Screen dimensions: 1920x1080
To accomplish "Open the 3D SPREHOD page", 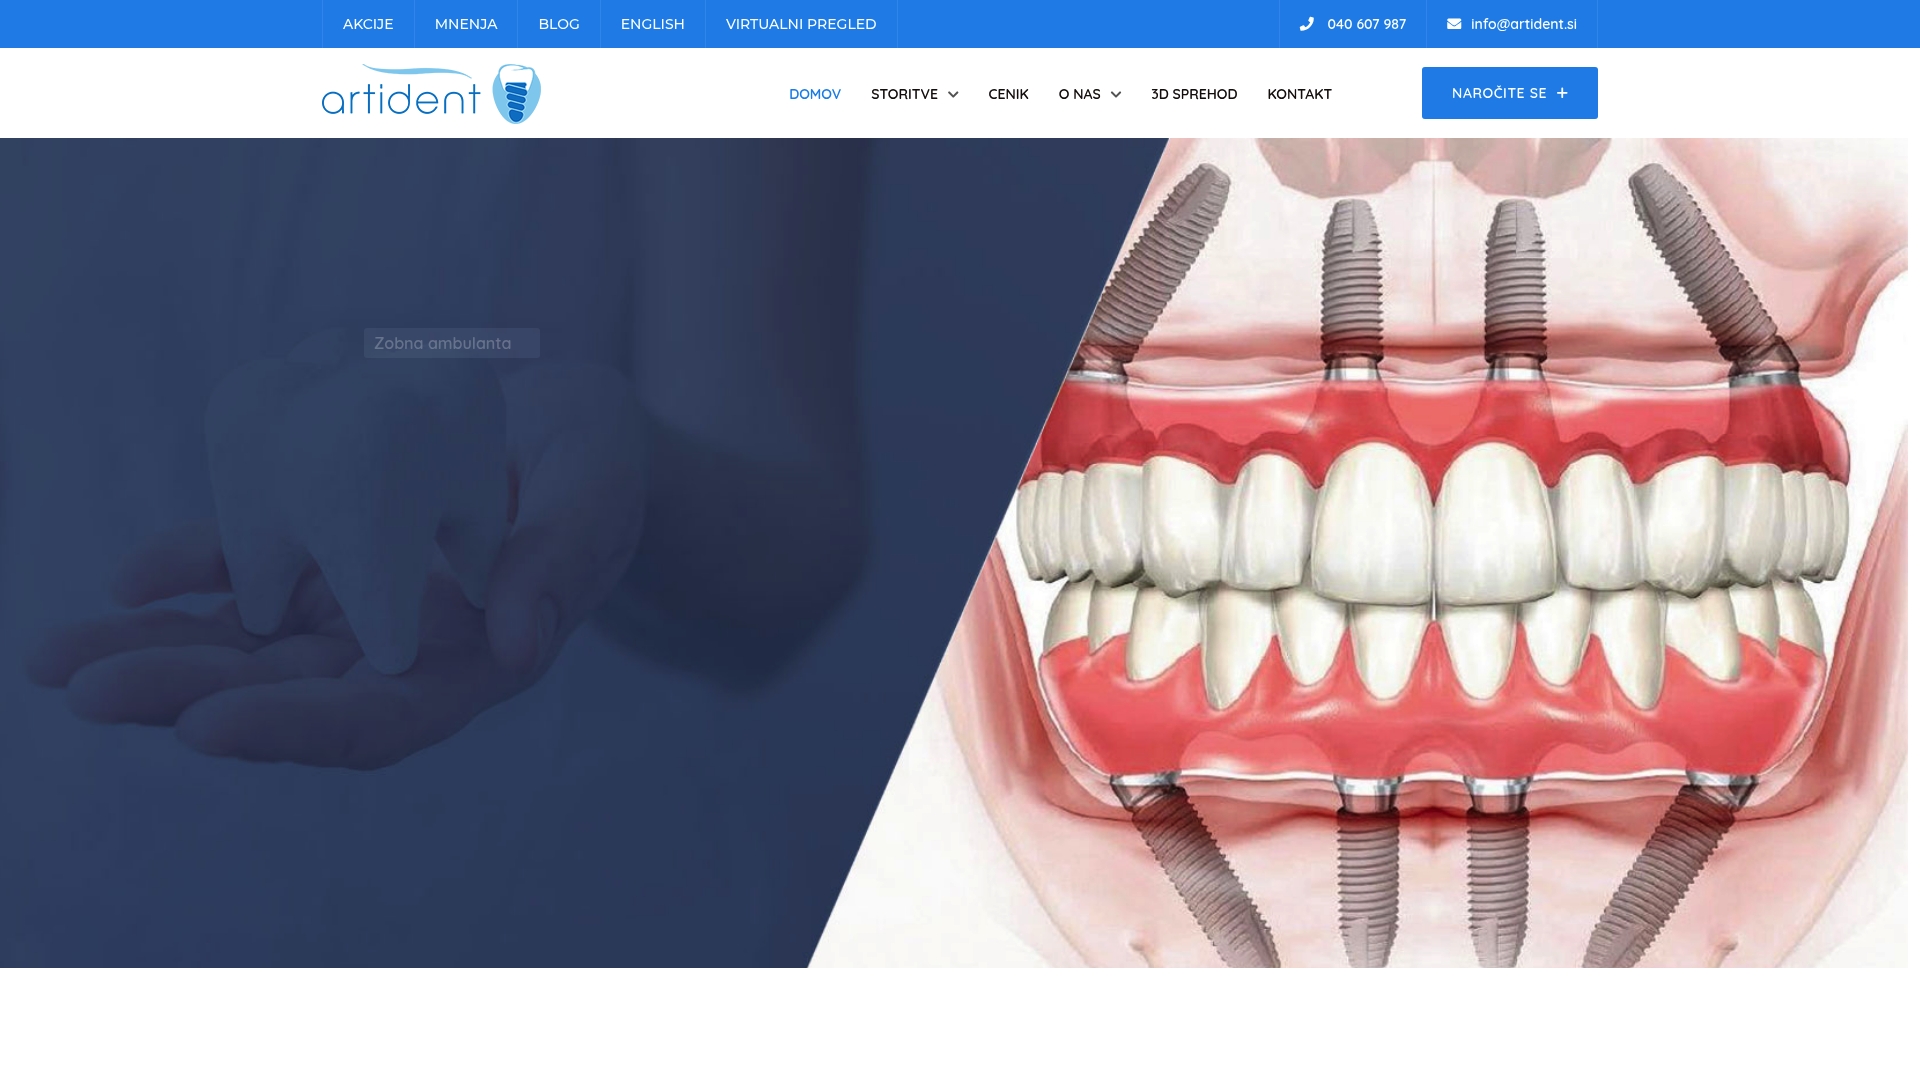I will tap(1194, 94).
